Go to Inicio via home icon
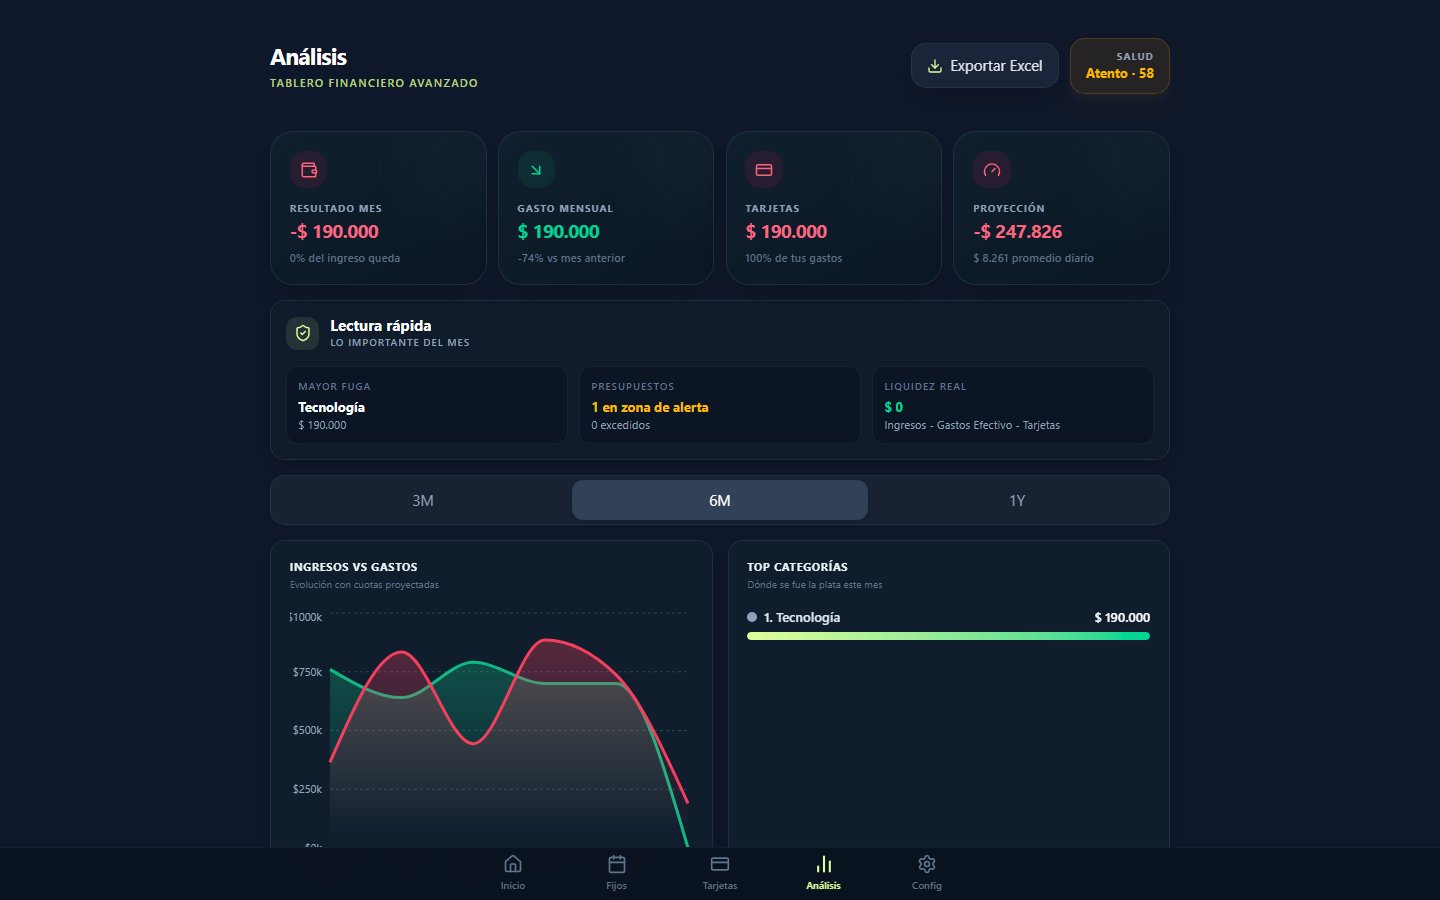Viewport: 1440px width, 900px height. coord(513,864)
